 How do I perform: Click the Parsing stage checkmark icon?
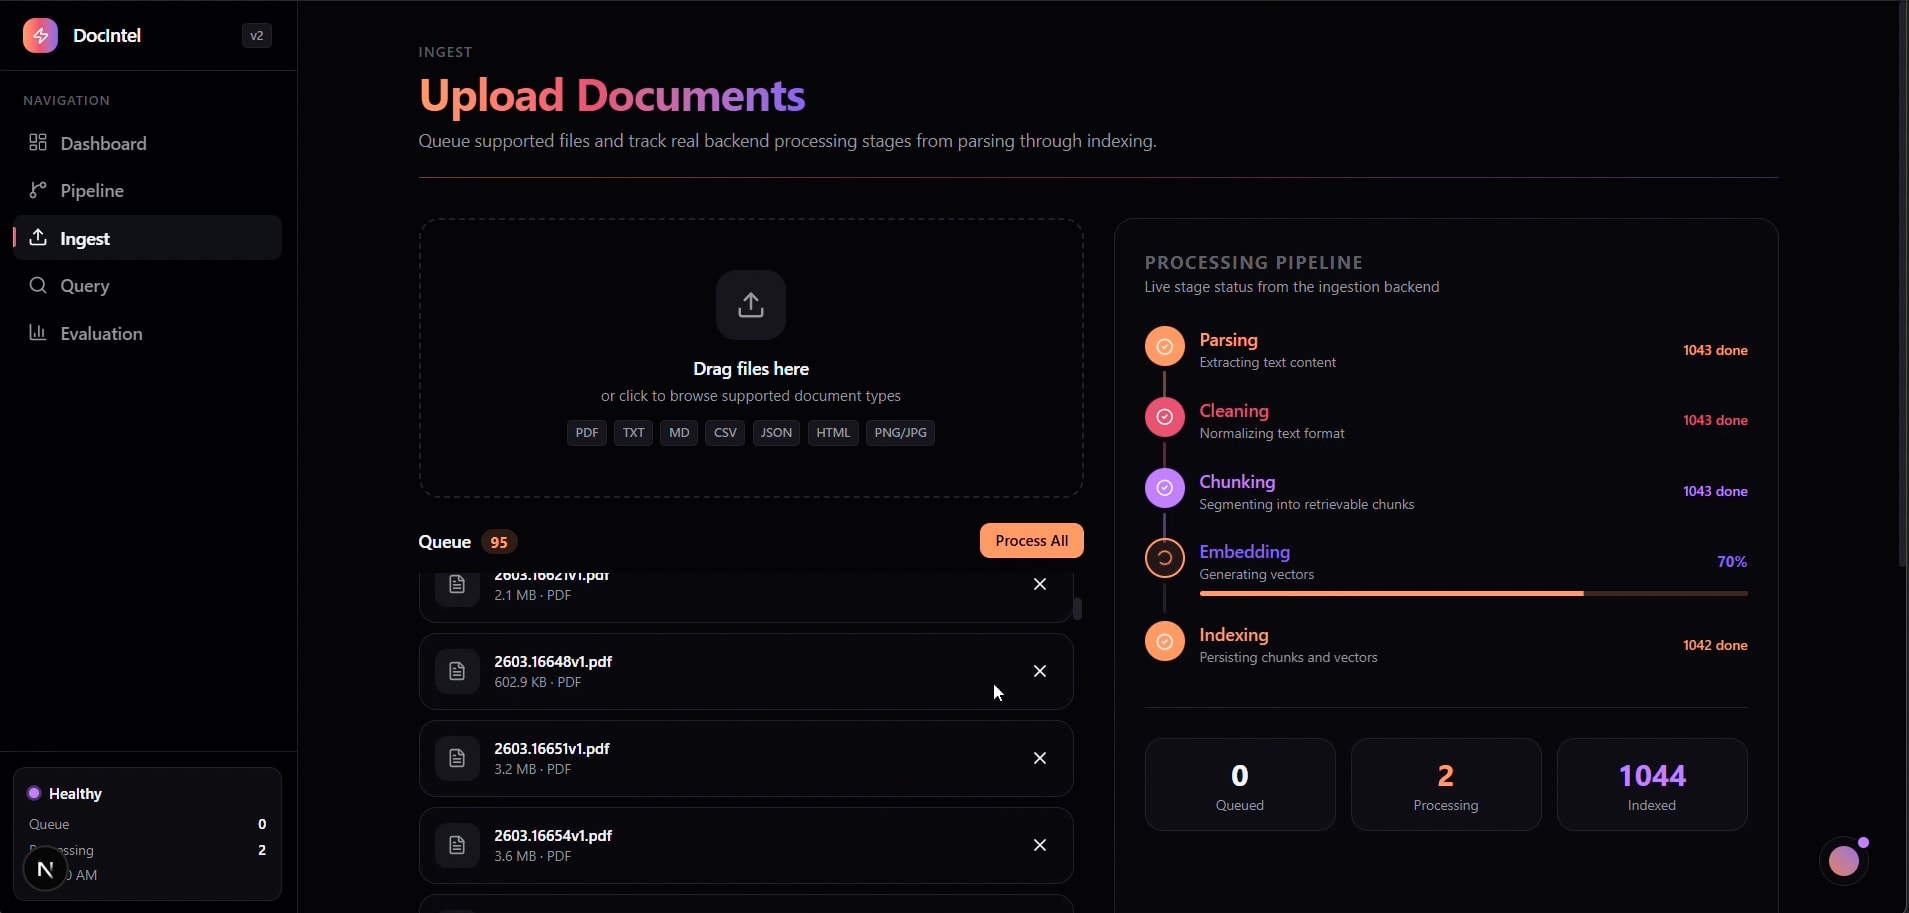[x=1164, y=346]
